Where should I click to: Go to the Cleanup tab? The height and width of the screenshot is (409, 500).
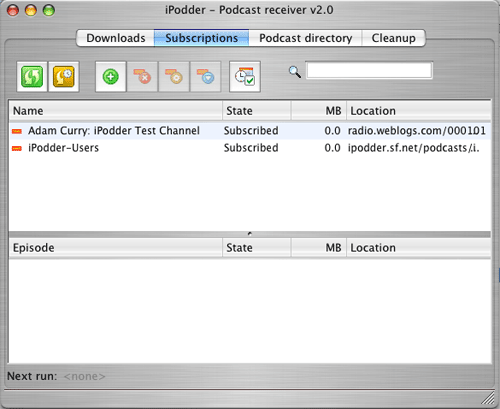pyautogui.click(x=394, y=38)
